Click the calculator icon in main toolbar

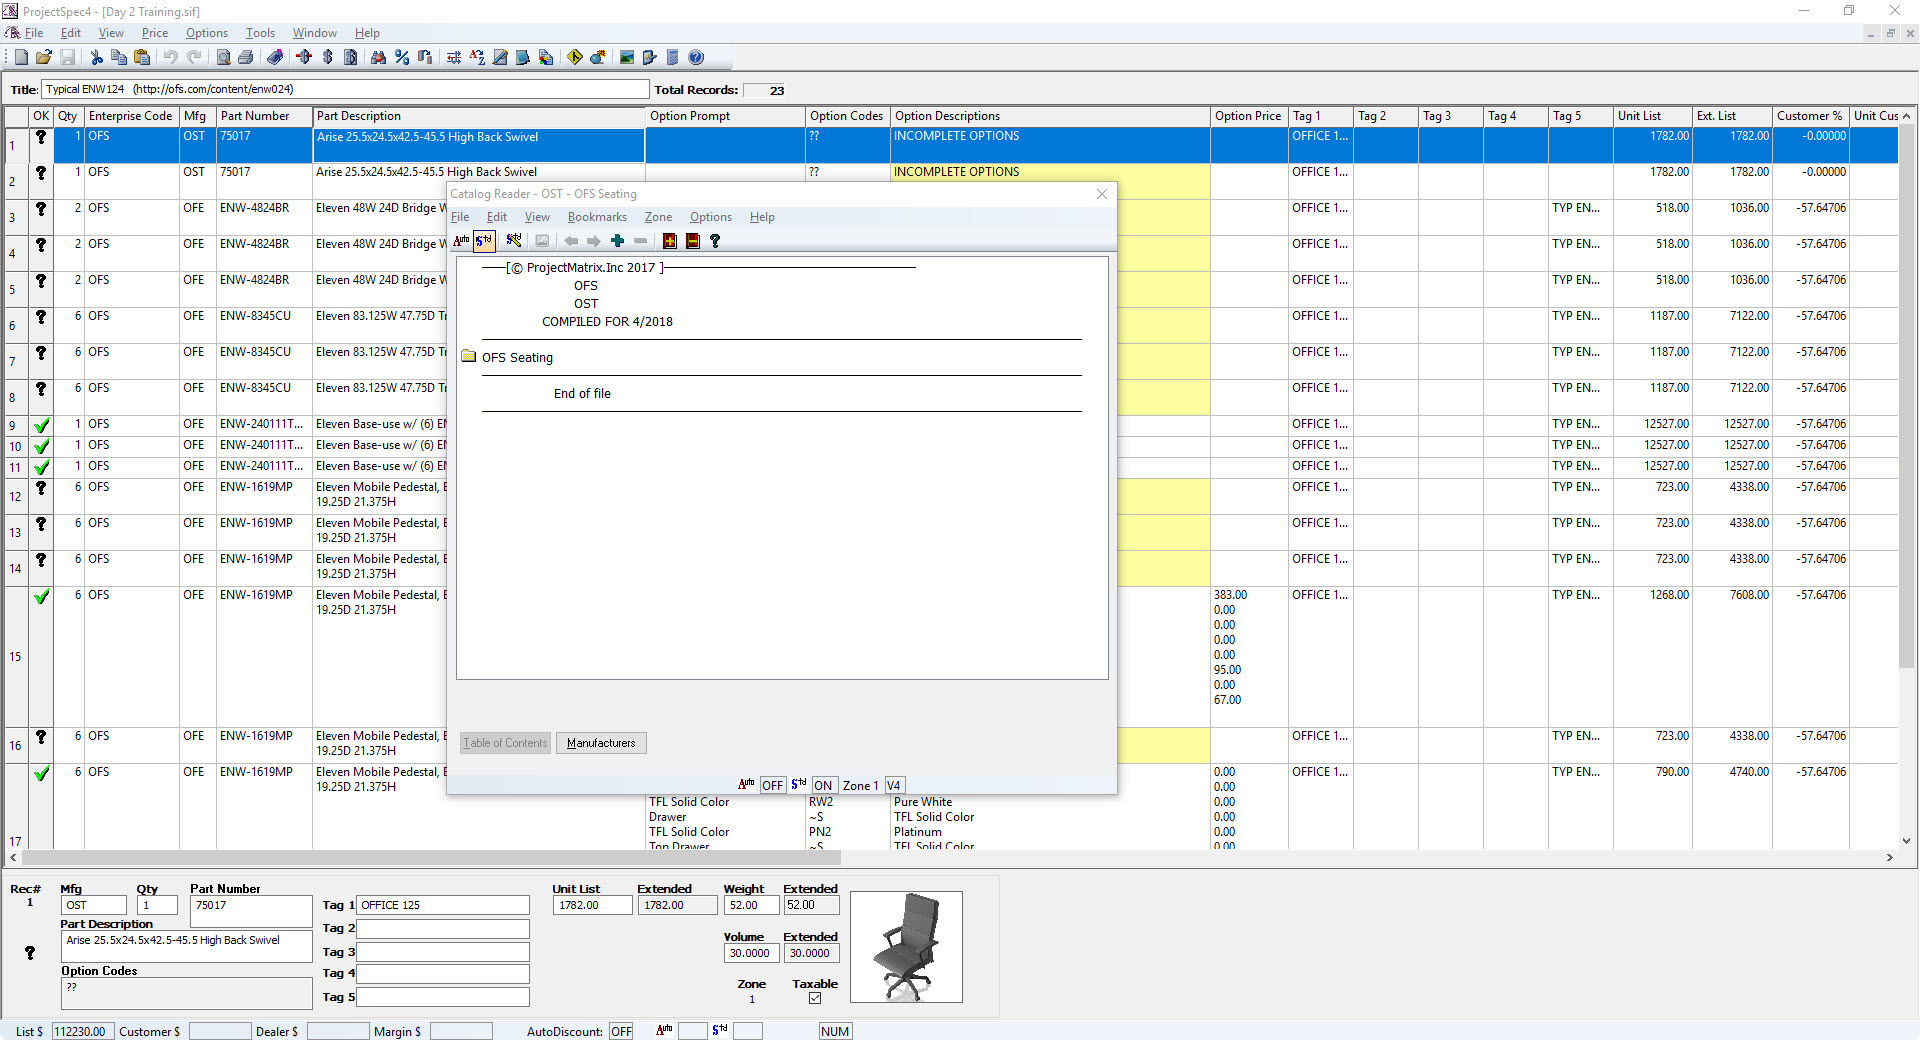pos(673,57)
